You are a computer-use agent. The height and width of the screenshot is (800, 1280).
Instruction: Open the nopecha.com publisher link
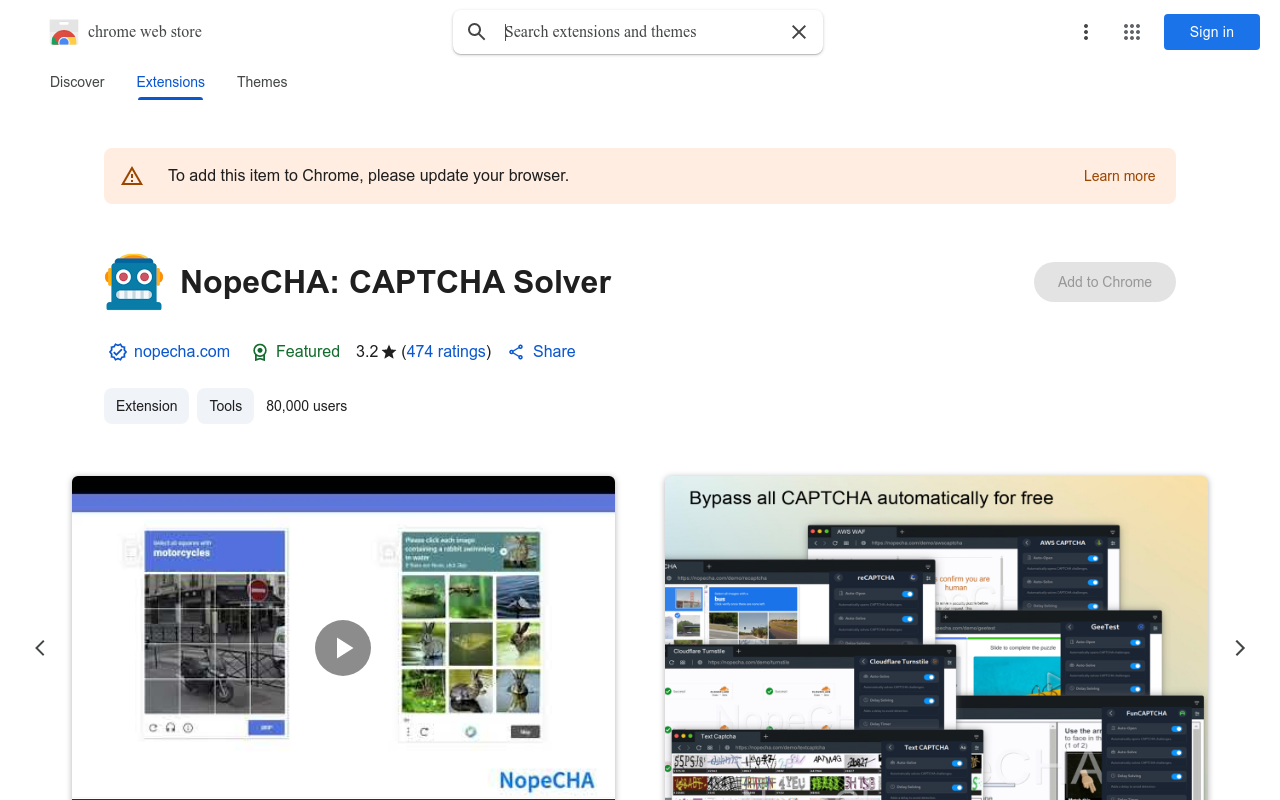pos(182,352)
